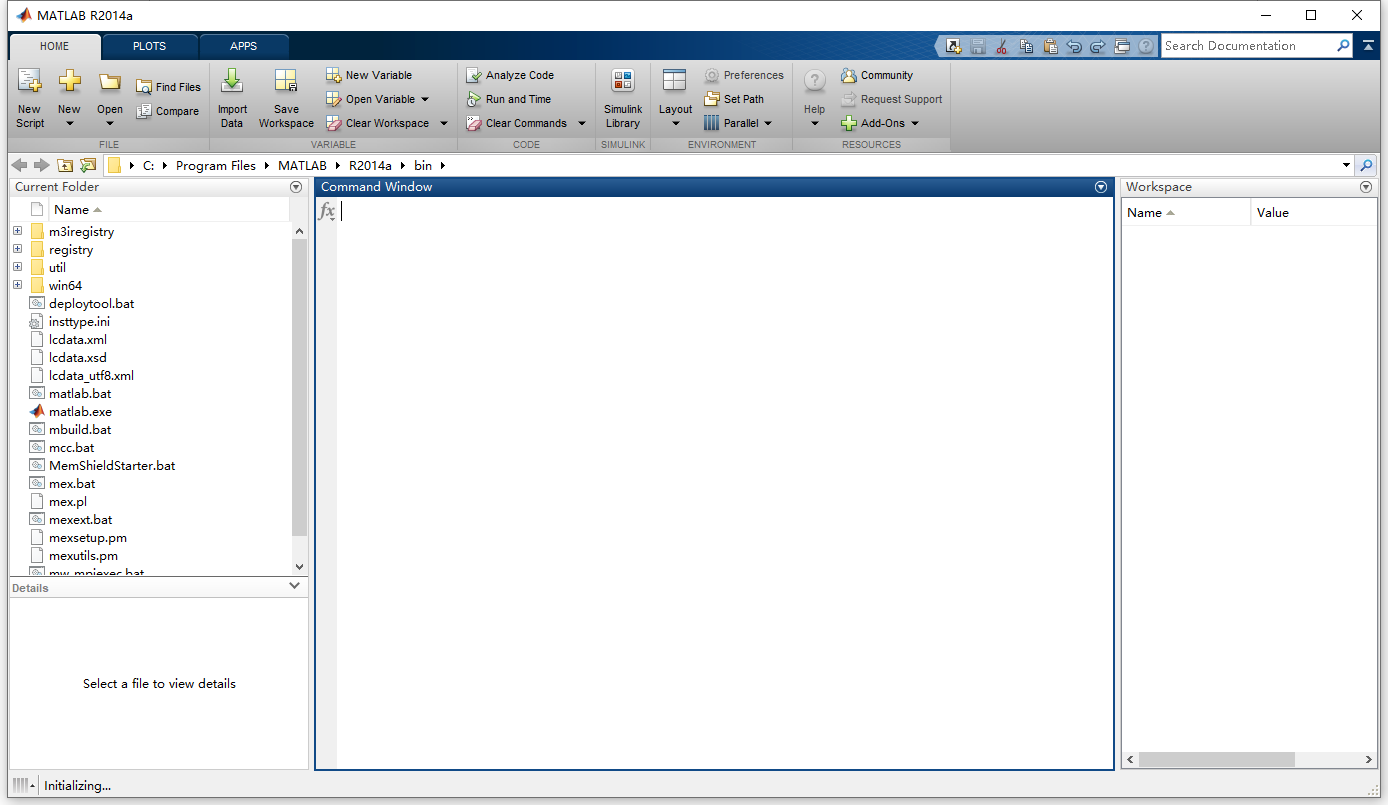Click the Parallel icon
Image resolution: width=1388 pixels, height=805 pixels.
[712, 123]
